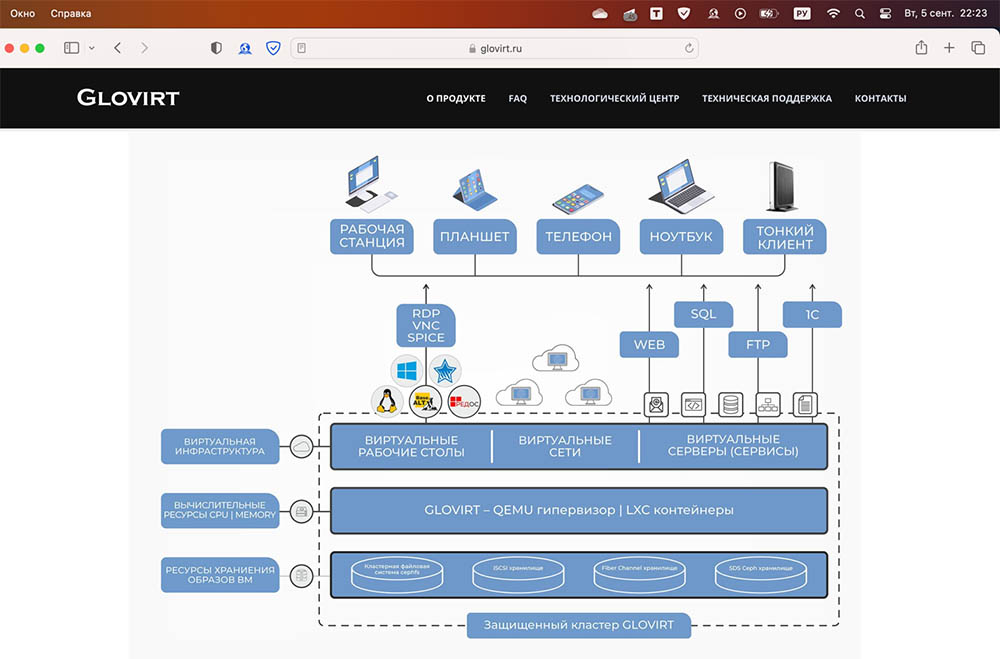Viewport: 1000px width, 659px height.
Task: Click the blue checkmark shield extension icon
Action: [273, 48]
